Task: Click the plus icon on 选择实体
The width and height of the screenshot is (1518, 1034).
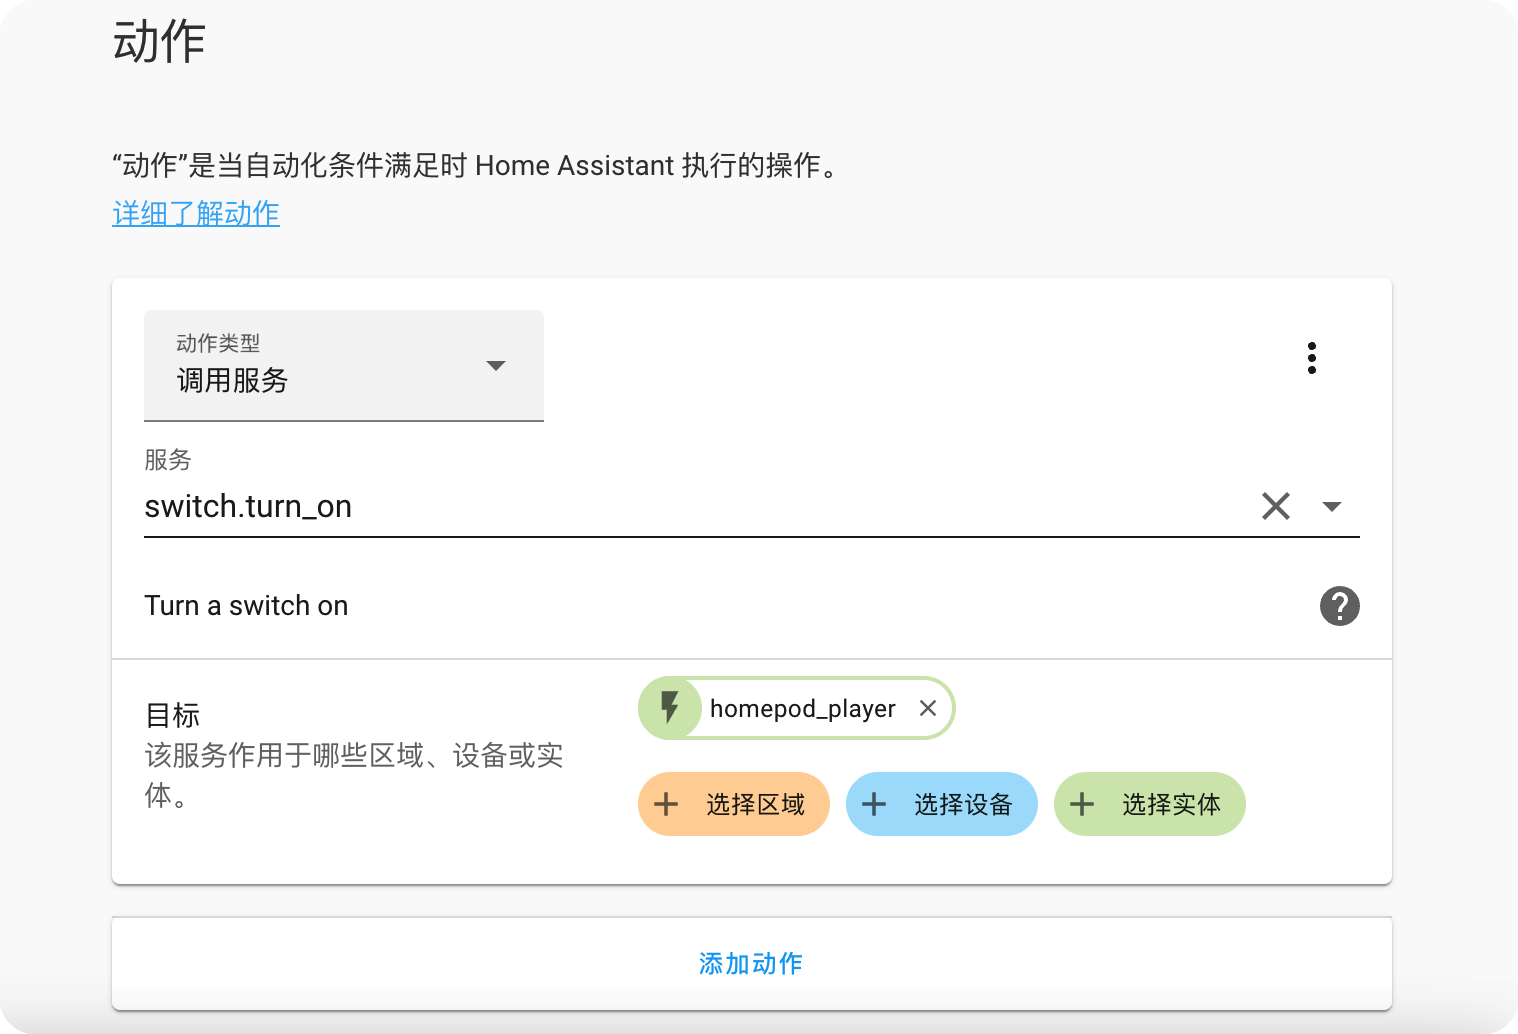Action: point(1082,804)
